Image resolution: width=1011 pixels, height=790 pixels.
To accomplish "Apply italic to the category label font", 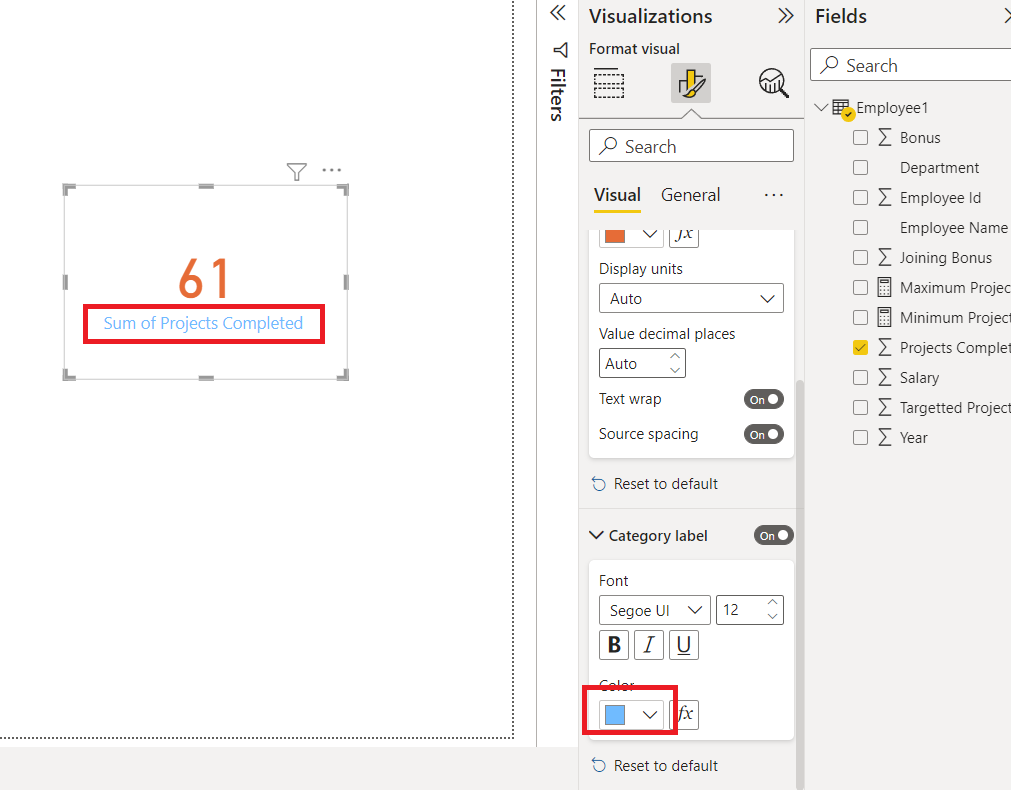I will click(x=648, y=645).
